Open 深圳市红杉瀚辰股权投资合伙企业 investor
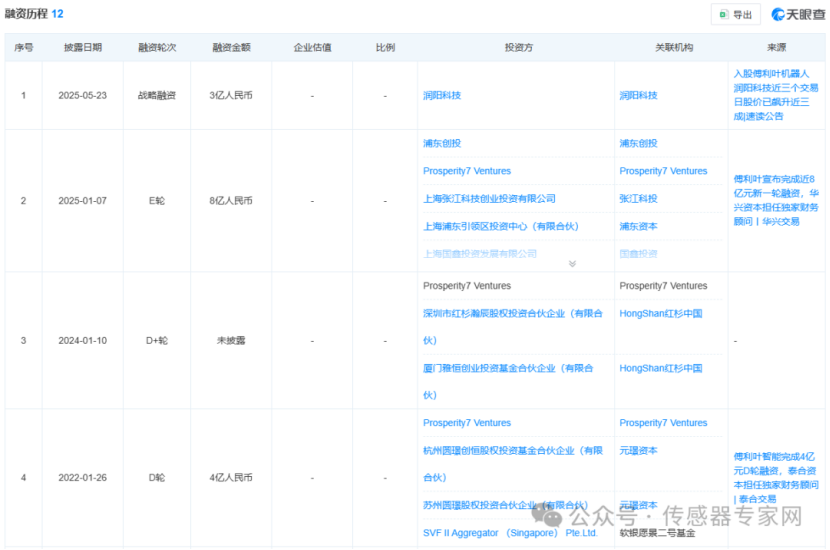Screen dimensions: 830x550 (512, 314)
